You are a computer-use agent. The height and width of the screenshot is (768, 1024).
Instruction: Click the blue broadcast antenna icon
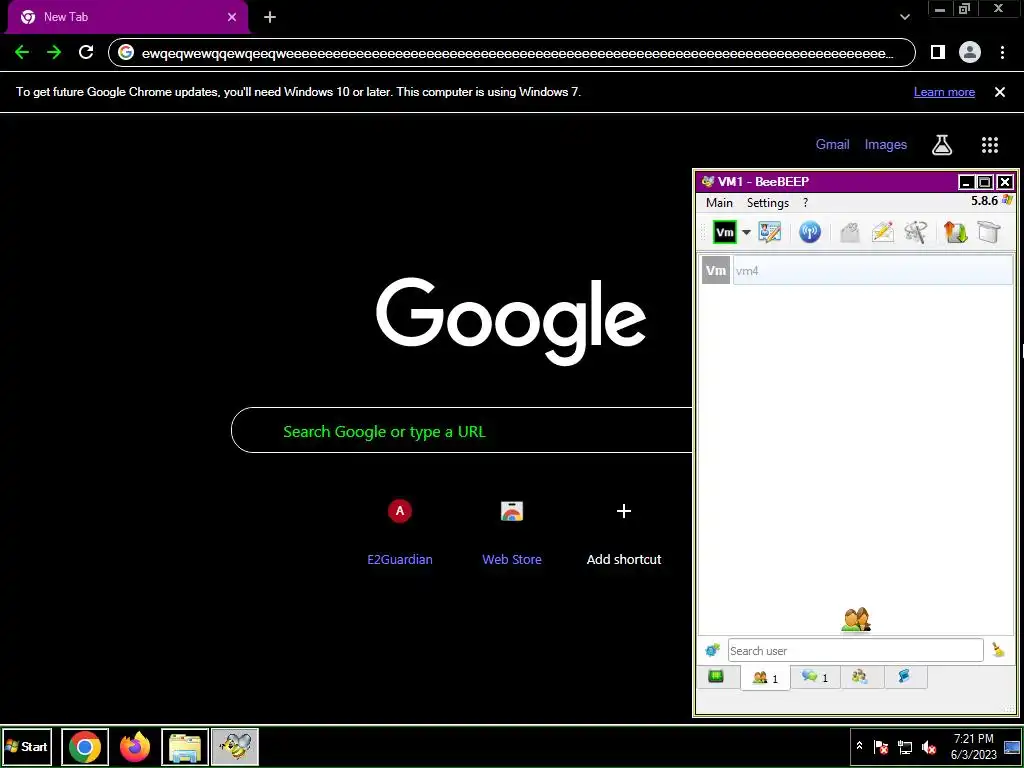[x=810, y=232]
